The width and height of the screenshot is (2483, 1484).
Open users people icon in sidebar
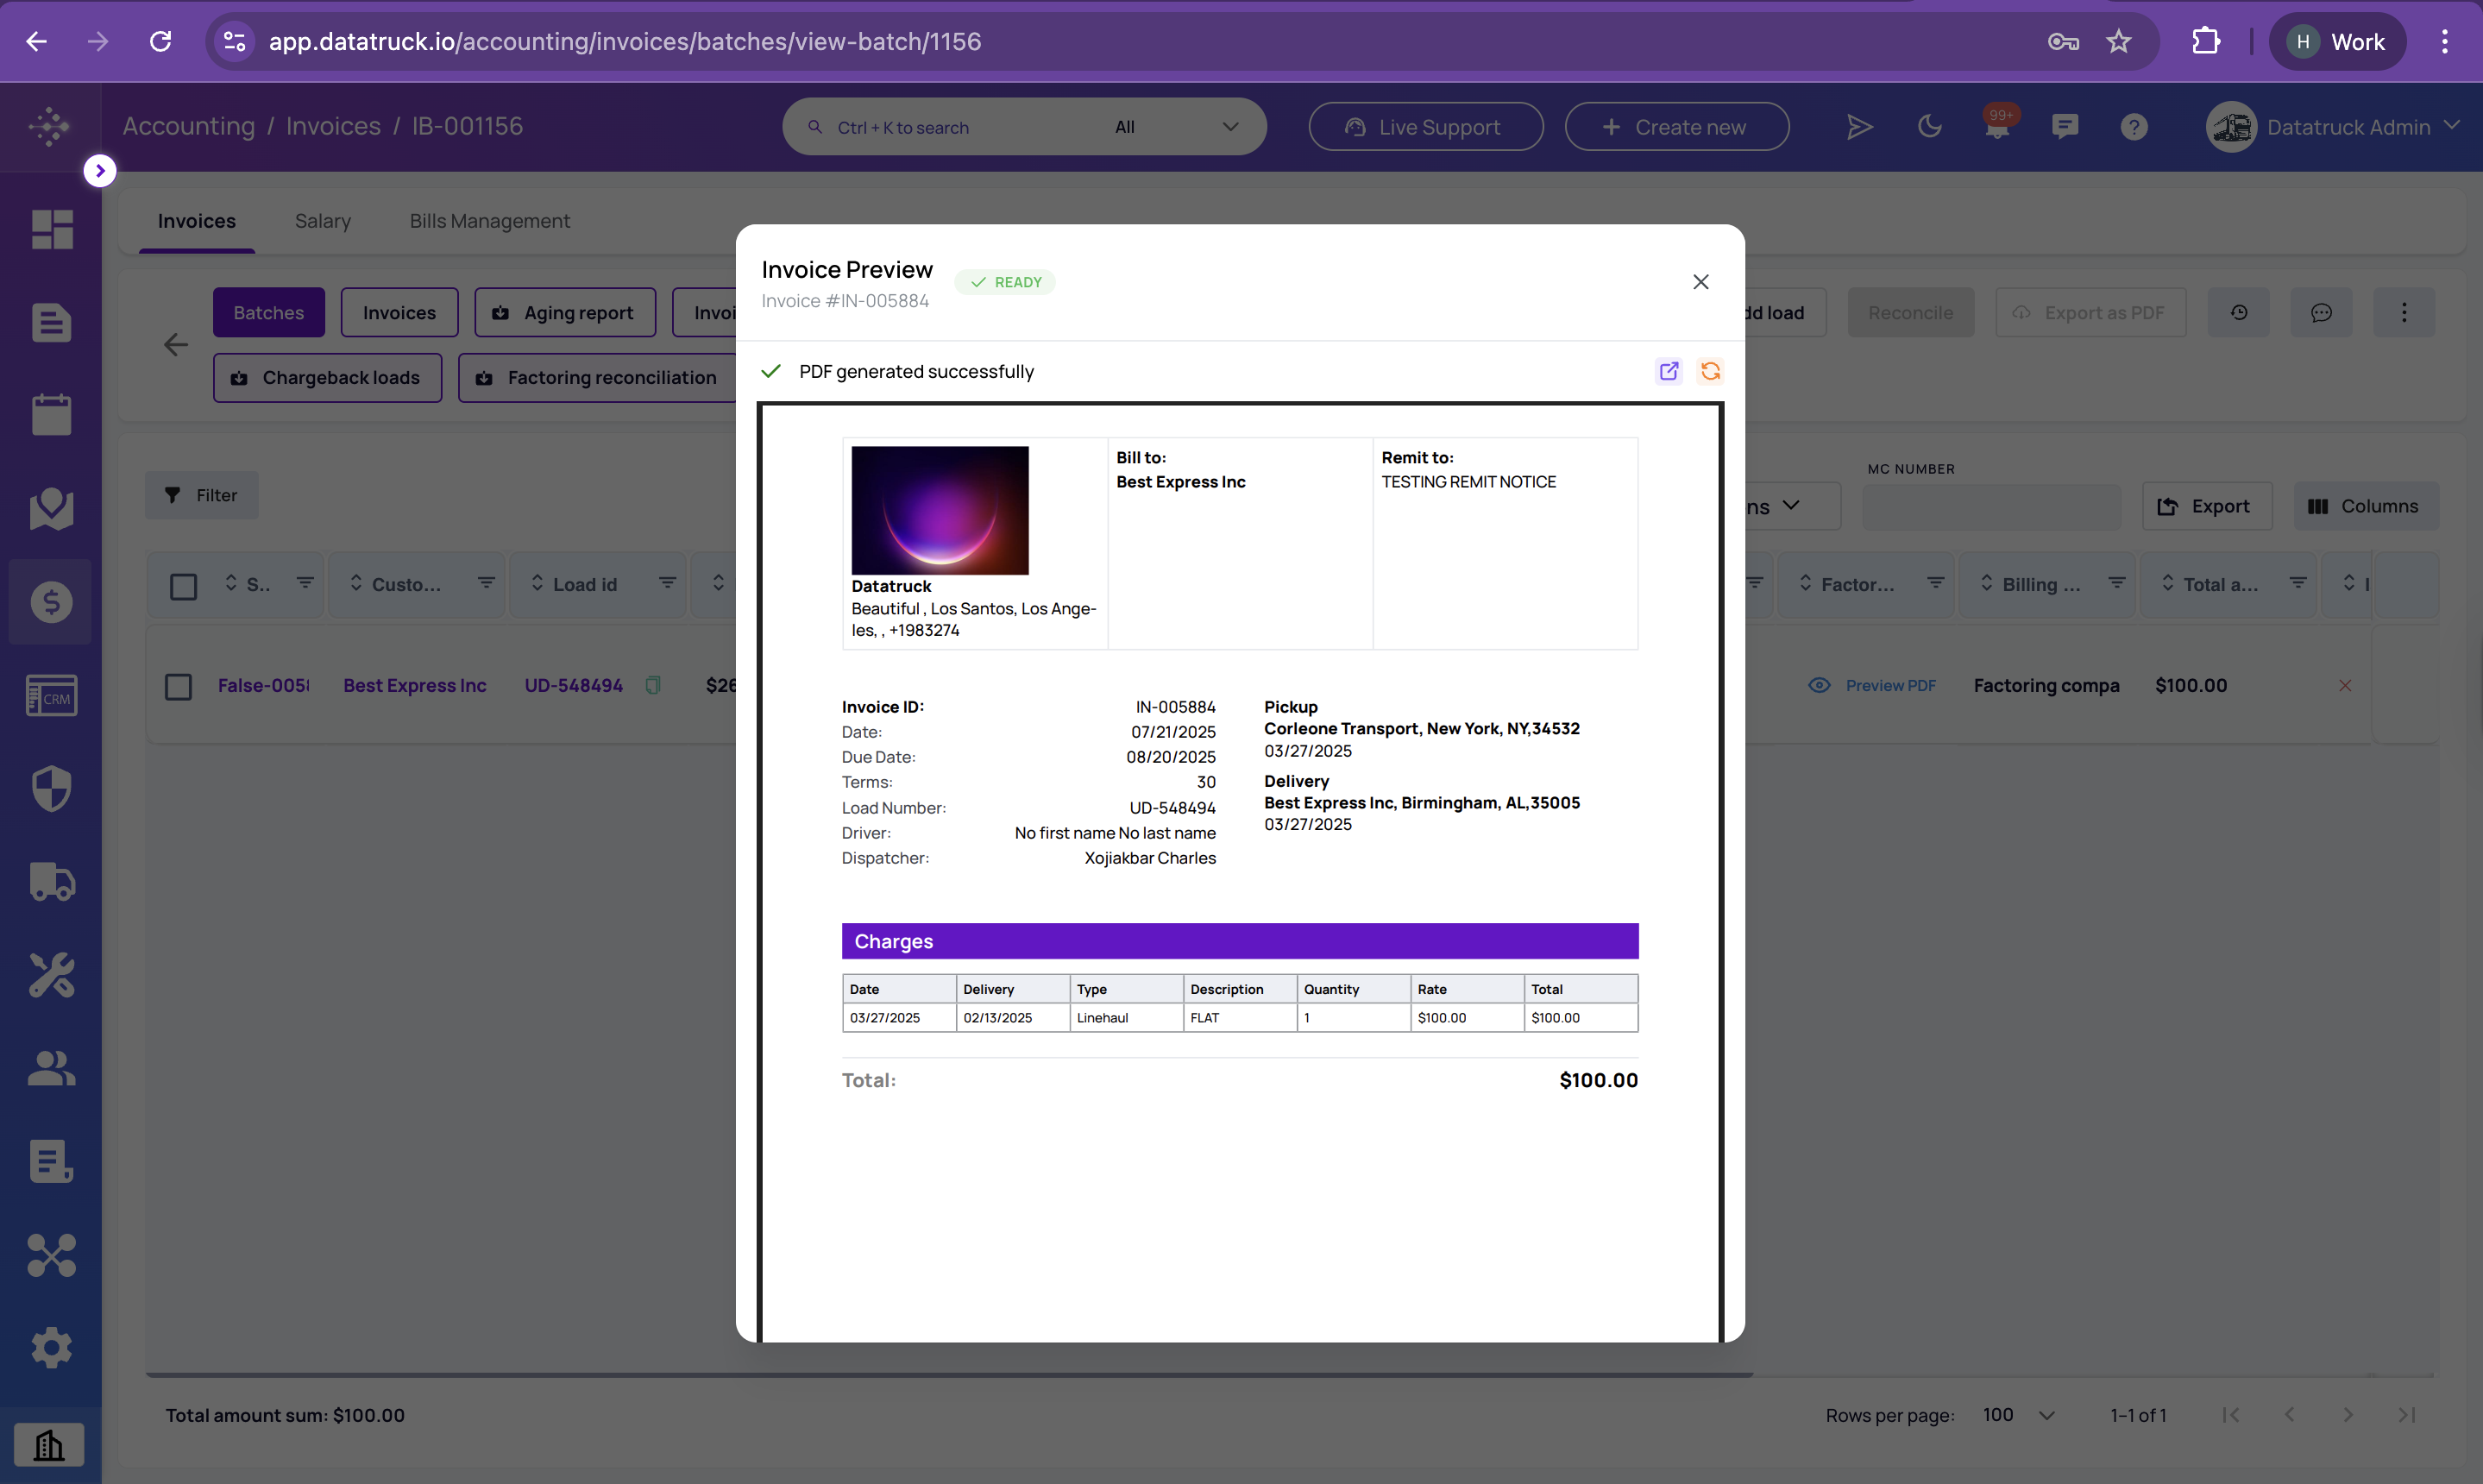point(51,1068)
